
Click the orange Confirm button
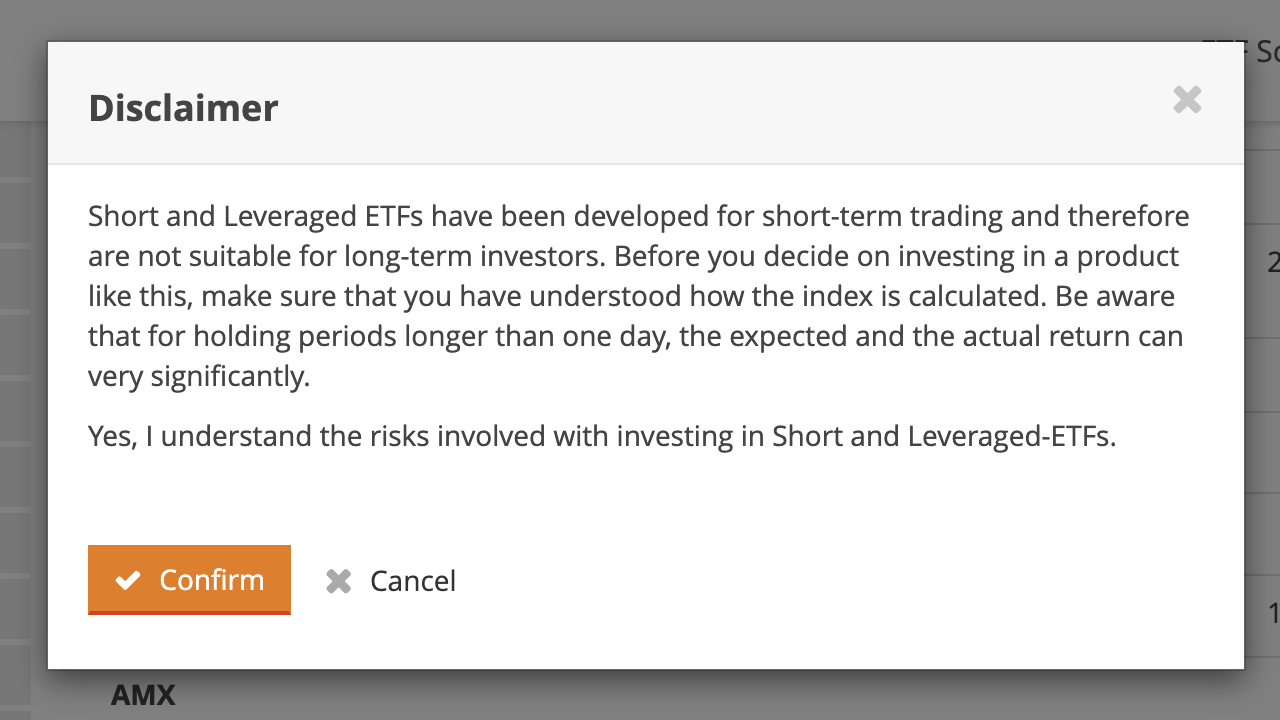click(189, 580)
